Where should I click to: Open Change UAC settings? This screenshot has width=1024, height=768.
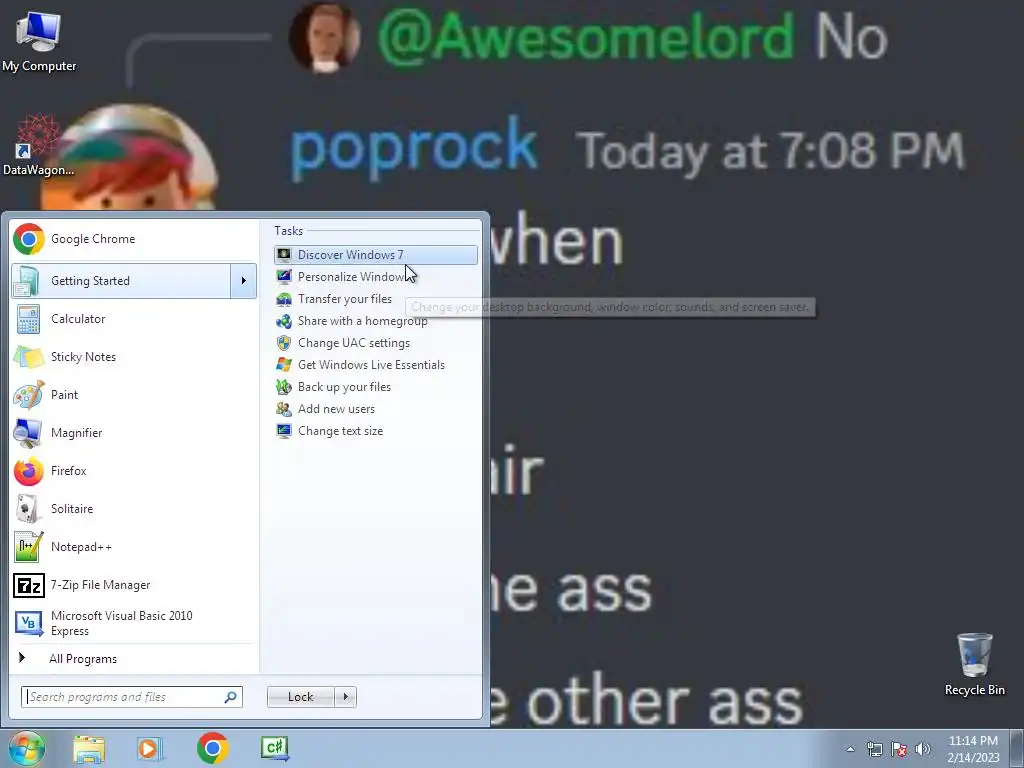(376, 343)
